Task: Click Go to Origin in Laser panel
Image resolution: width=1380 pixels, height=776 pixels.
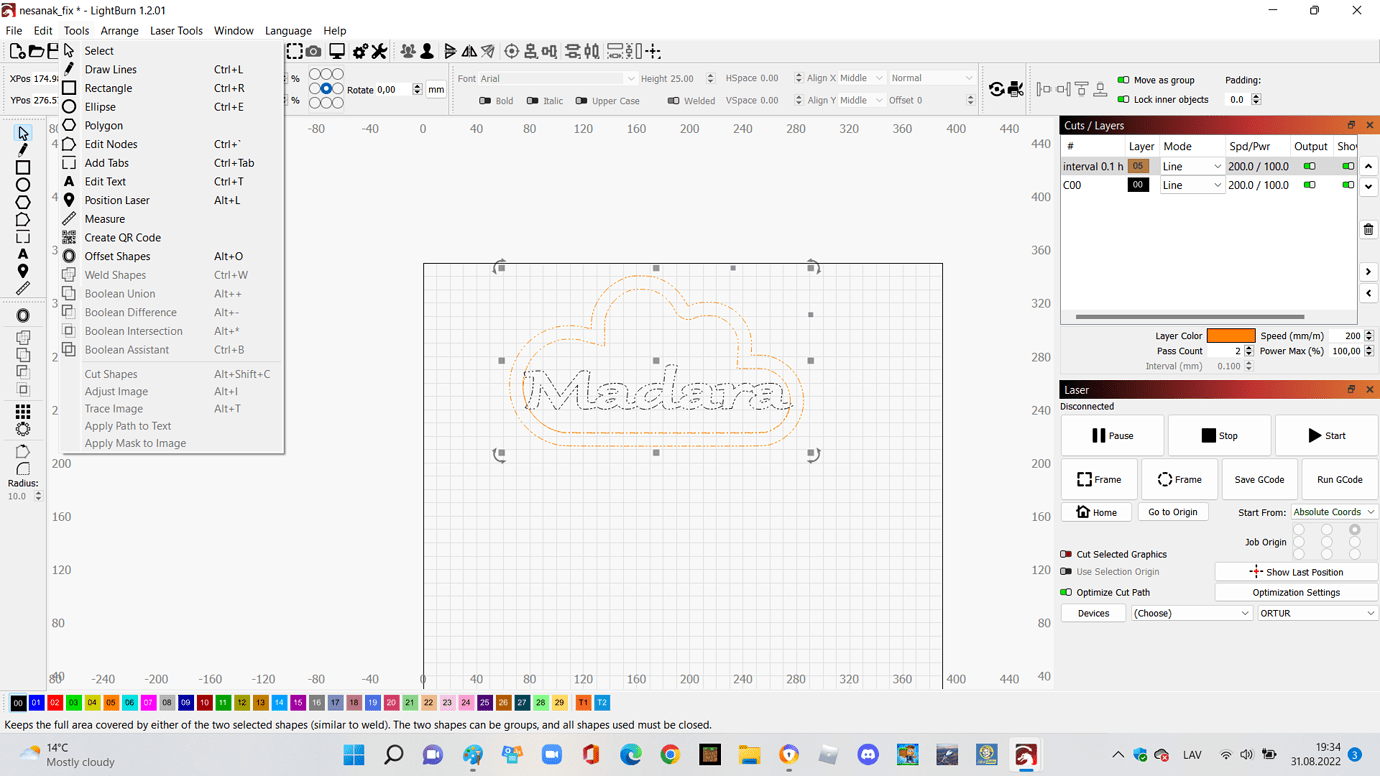Action: pos(1172,511)
